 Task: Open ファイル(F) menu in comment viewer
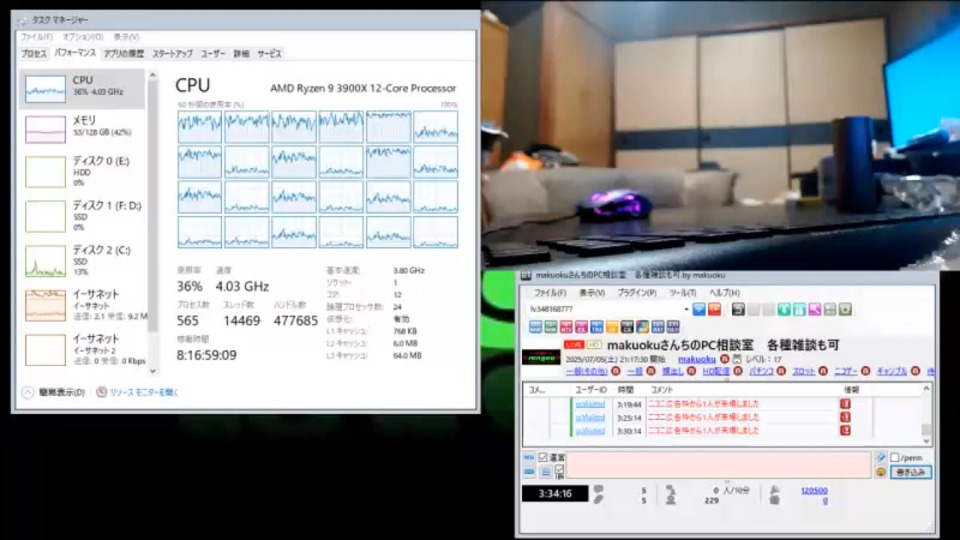(x=550, y=293)
